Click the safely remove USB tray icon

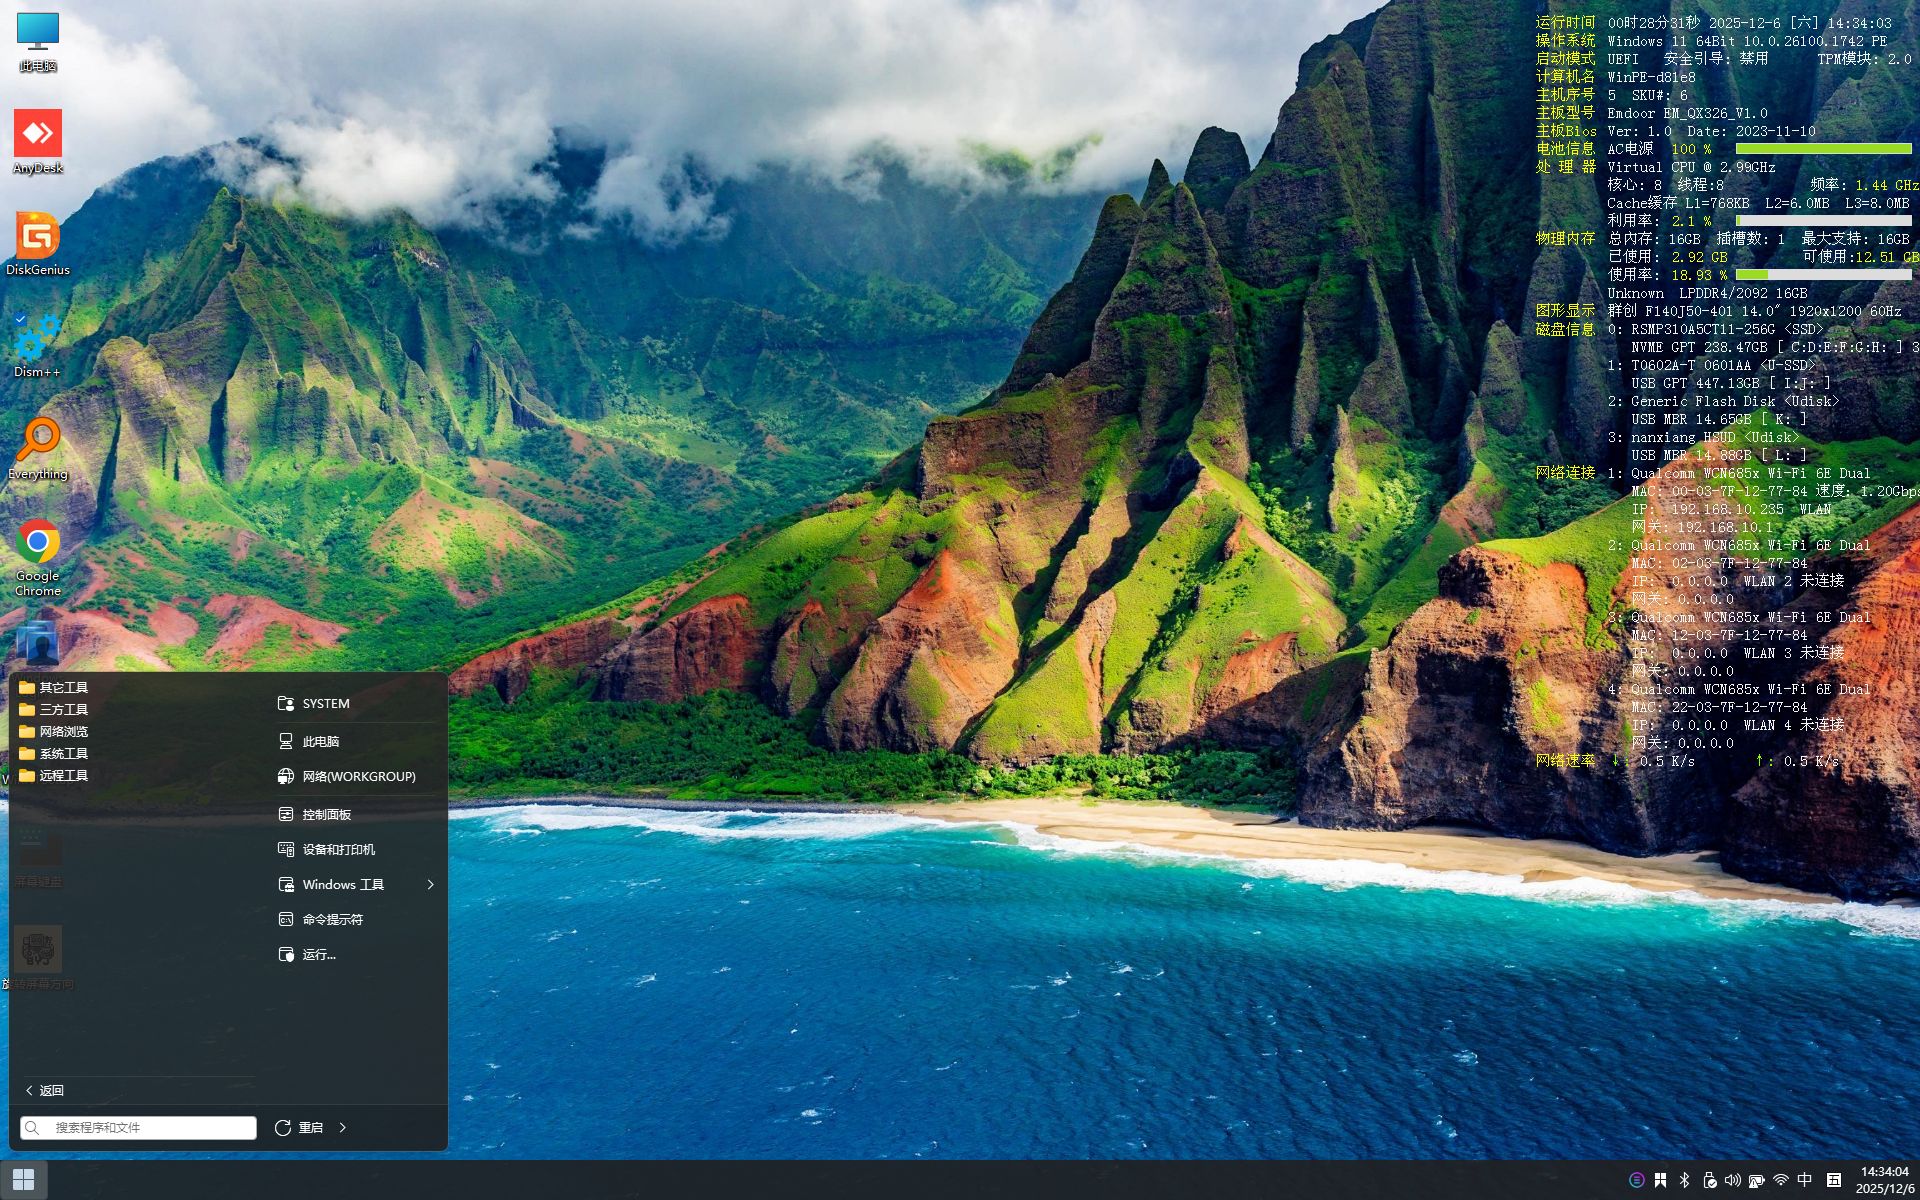coord(1709,1180)
